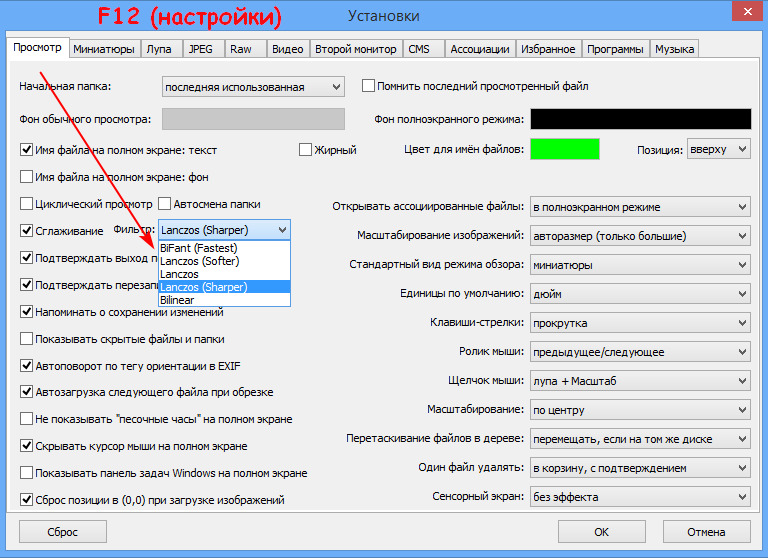Image resolution: width=768 pixels, height=558 pixels.
Task: Open the Сенсорный экран dropdown
Action: [x=640, y=497]
